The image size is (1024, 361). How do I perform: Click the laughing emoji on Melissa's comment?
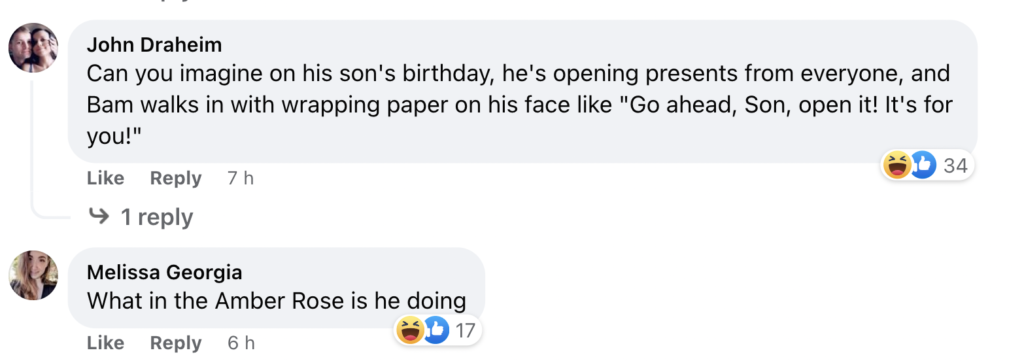coord(409,330)
